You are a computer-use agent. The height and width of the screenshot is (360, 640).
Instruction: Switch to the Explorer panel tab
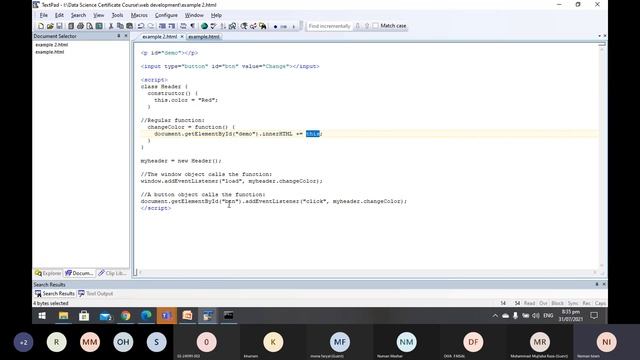[48, 273]
